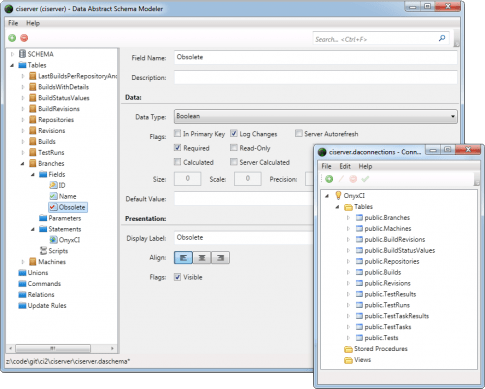Select center align button
Image resolution: width=485 pixels, height=389 pixels.
[x=202, y=258]
